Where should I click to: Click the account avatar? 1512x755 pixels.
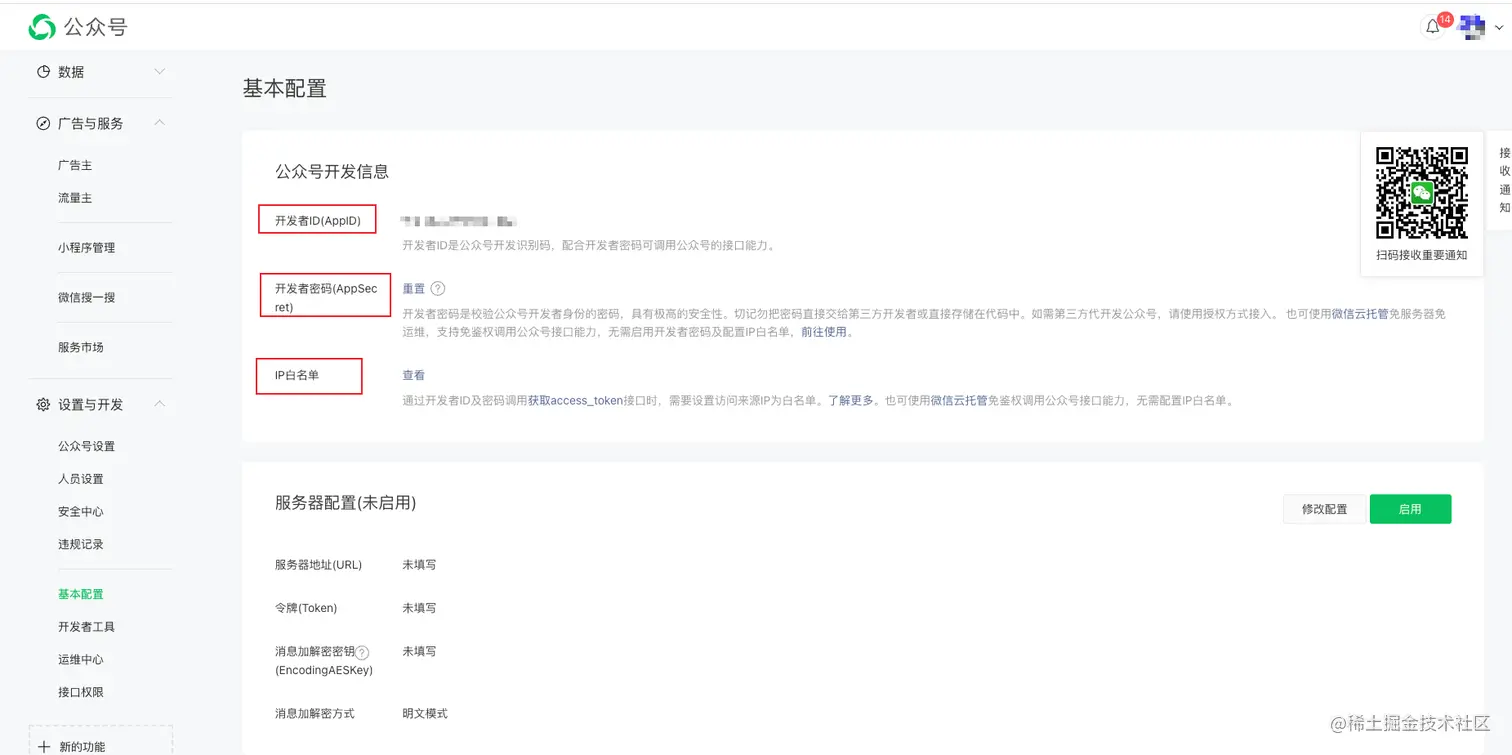(1472, 27)
